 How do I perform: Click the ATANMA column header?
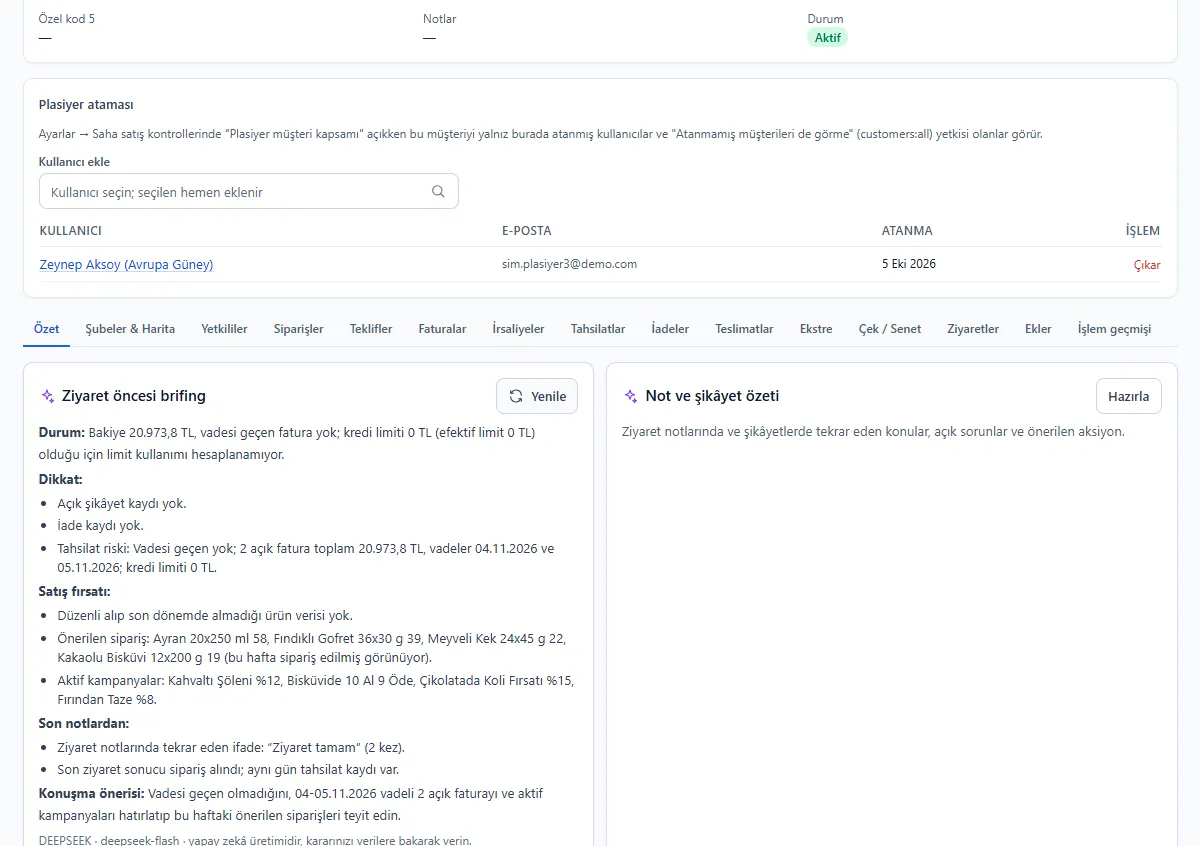tap(907, 231)
